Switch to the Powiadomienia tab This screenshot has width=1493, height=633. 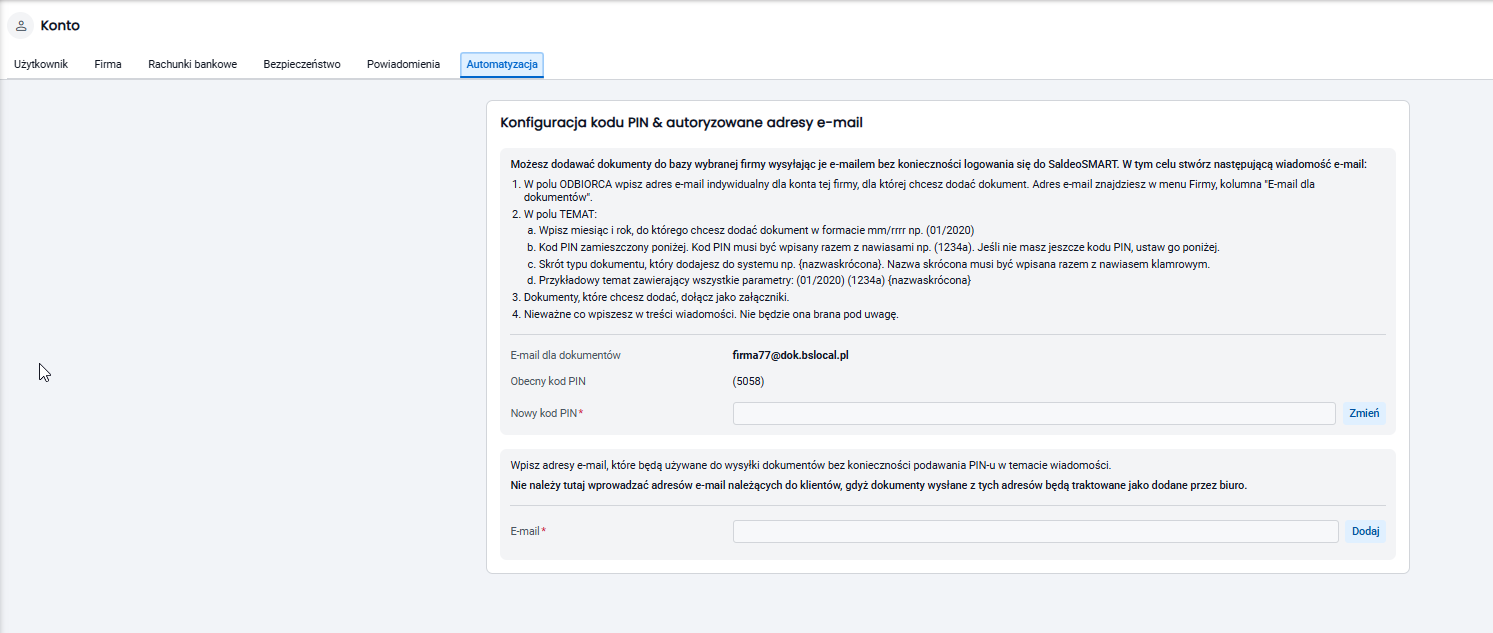pyautogui.click(x=403, y=64)
